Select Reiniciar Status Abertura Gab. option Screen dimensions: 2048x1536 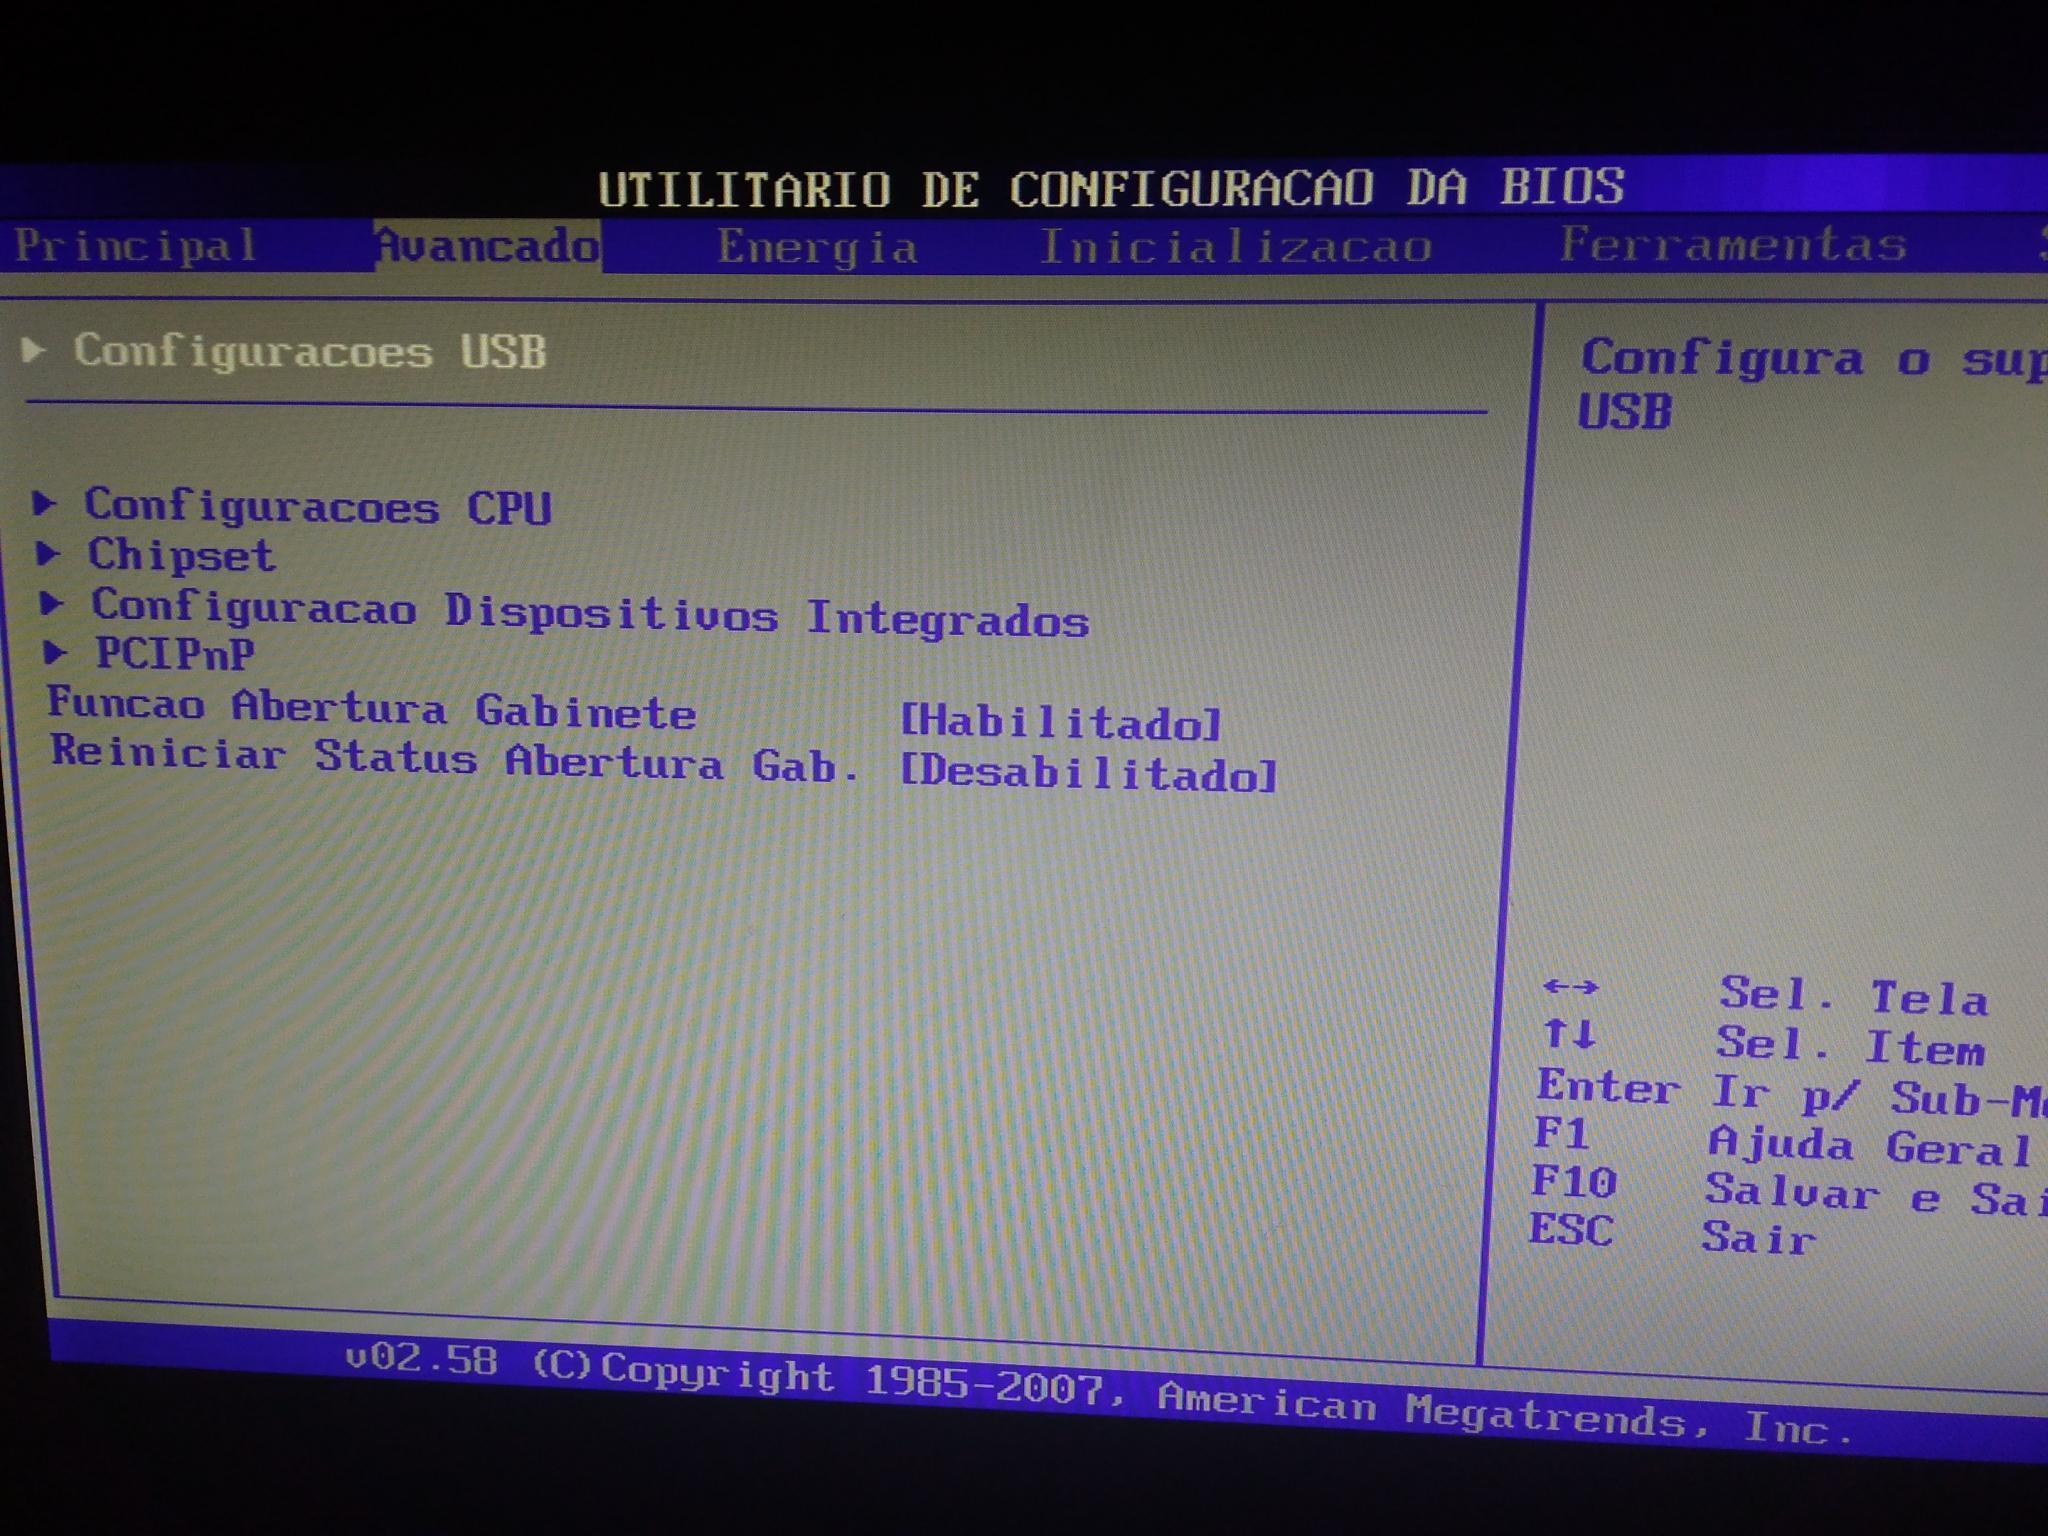pyautogui.click(x=456, y=760)
